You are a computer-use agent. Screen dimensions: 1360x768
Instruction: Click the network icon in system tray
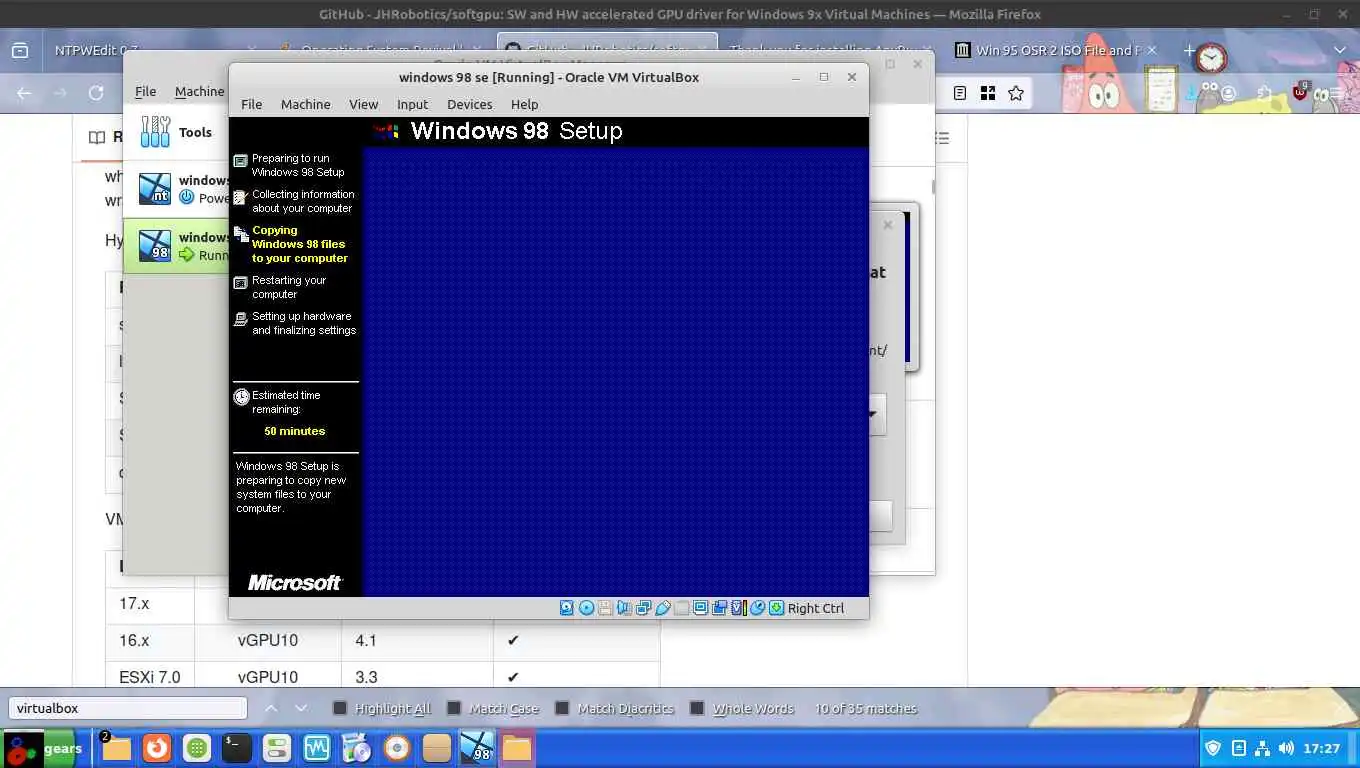pos(1263,748)
